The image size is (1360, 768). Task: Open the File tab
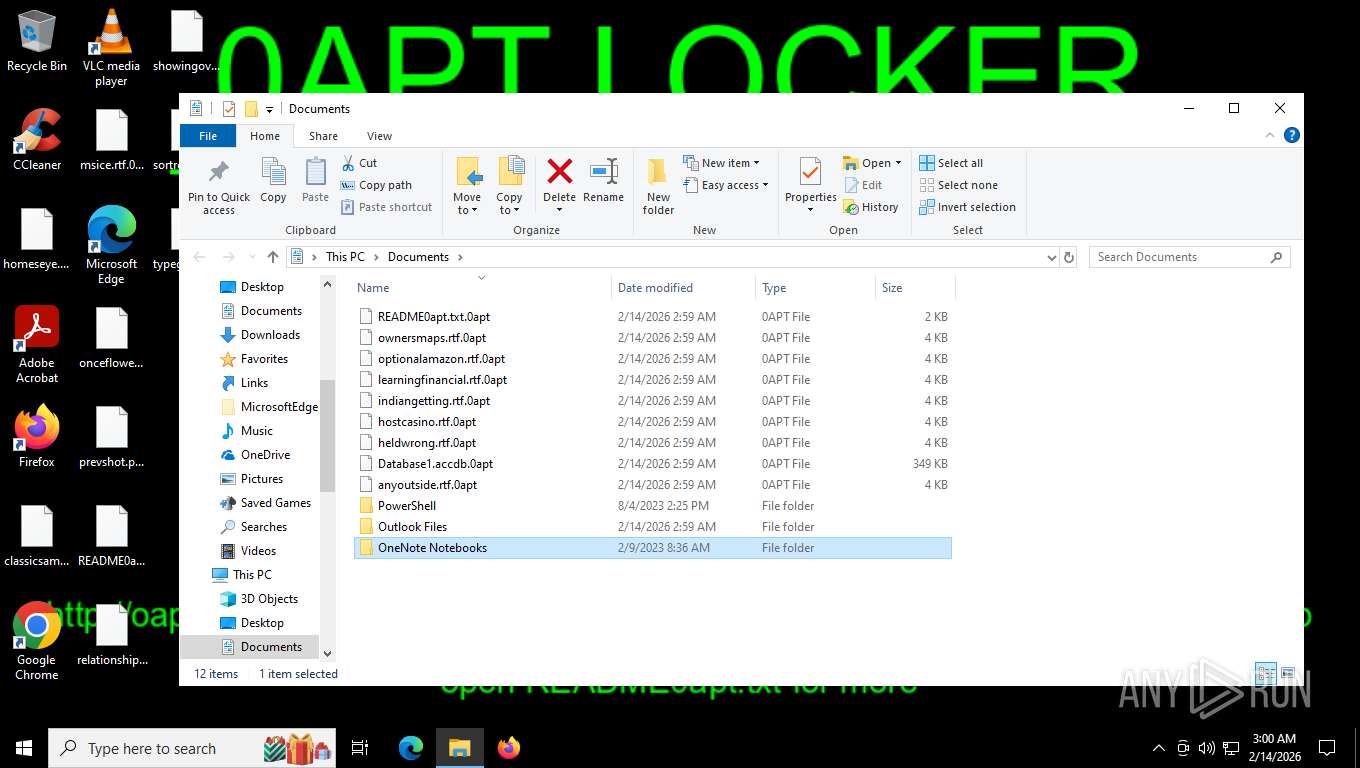point(208,136)
